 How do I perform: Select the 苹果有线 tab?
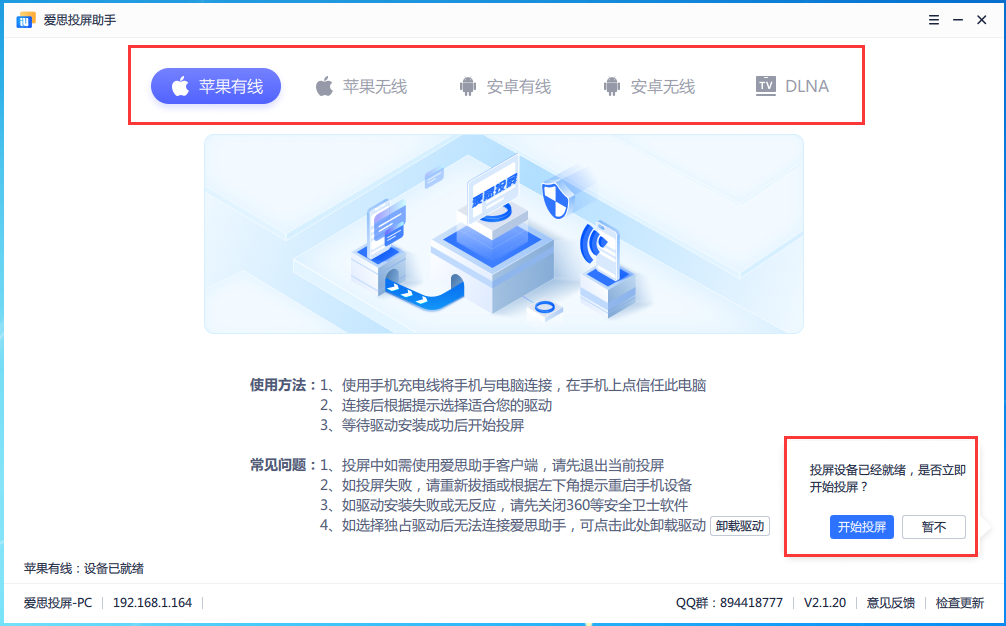216,86
